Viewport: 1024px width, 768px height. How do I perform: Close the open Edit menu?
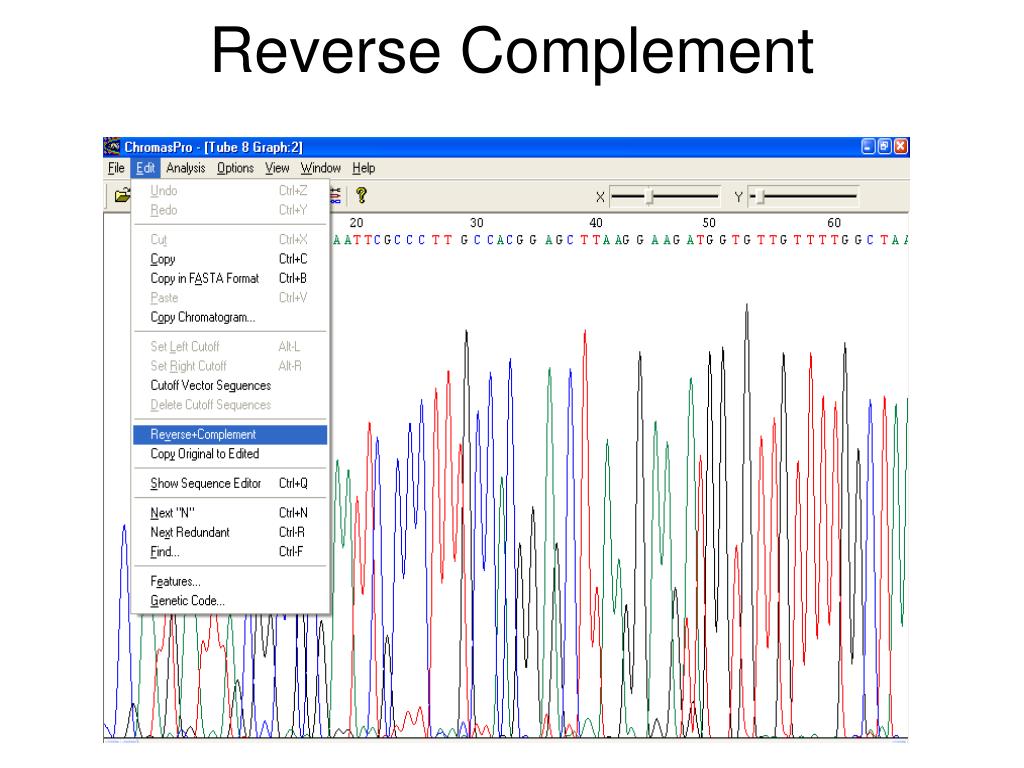[x=145, y=168]
